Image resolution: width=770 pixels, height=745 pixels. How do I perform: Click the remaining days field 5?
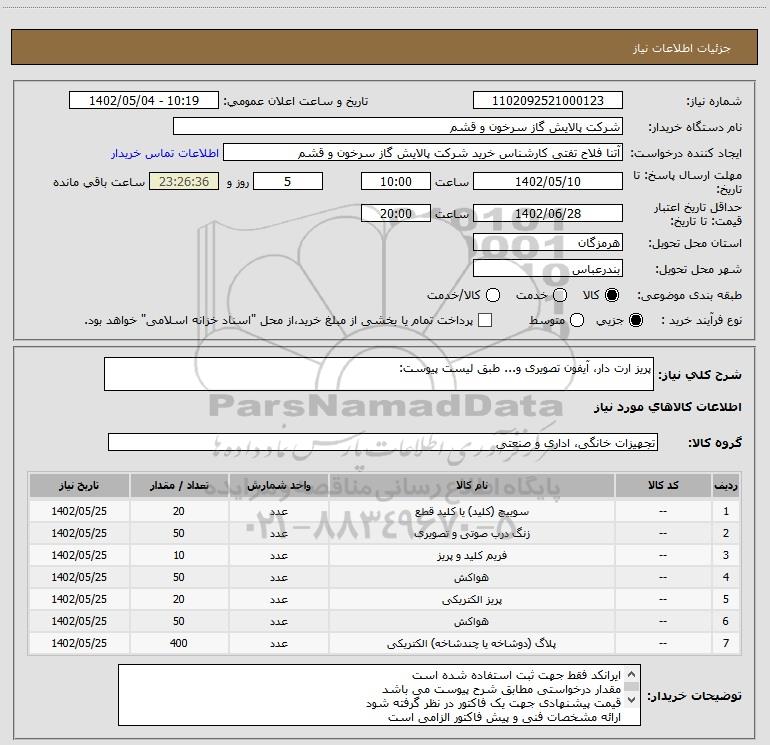pos(288,181)
